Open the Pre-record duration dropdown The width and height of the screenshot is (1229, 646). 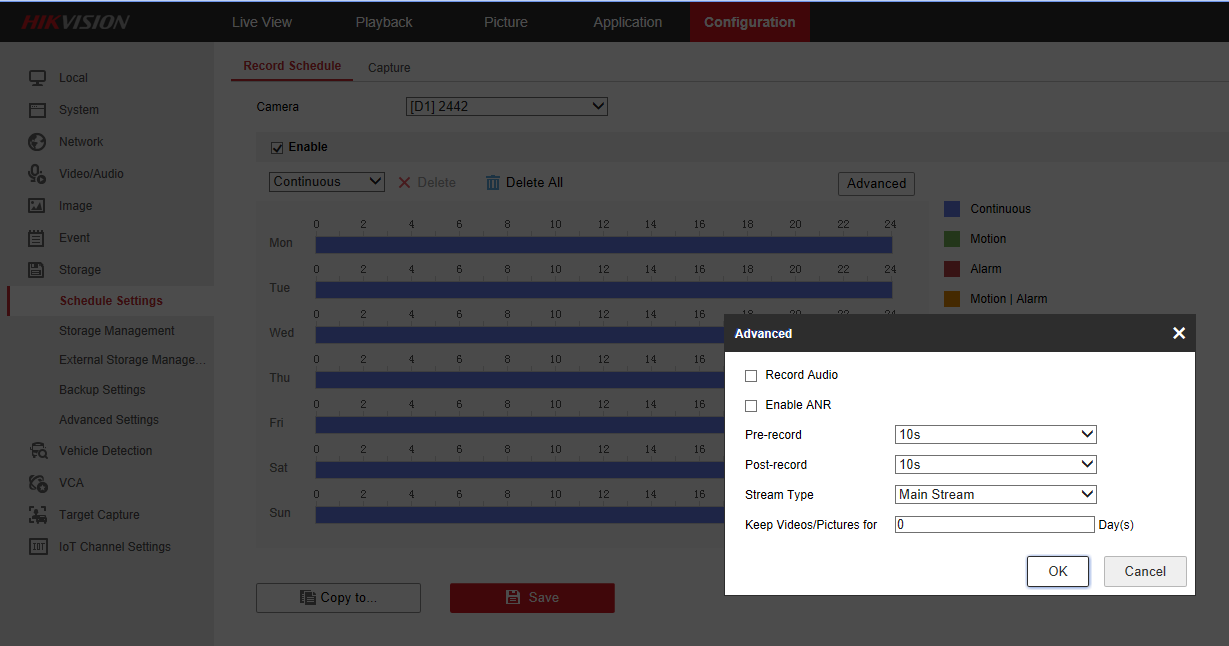[x=995, y=435]
